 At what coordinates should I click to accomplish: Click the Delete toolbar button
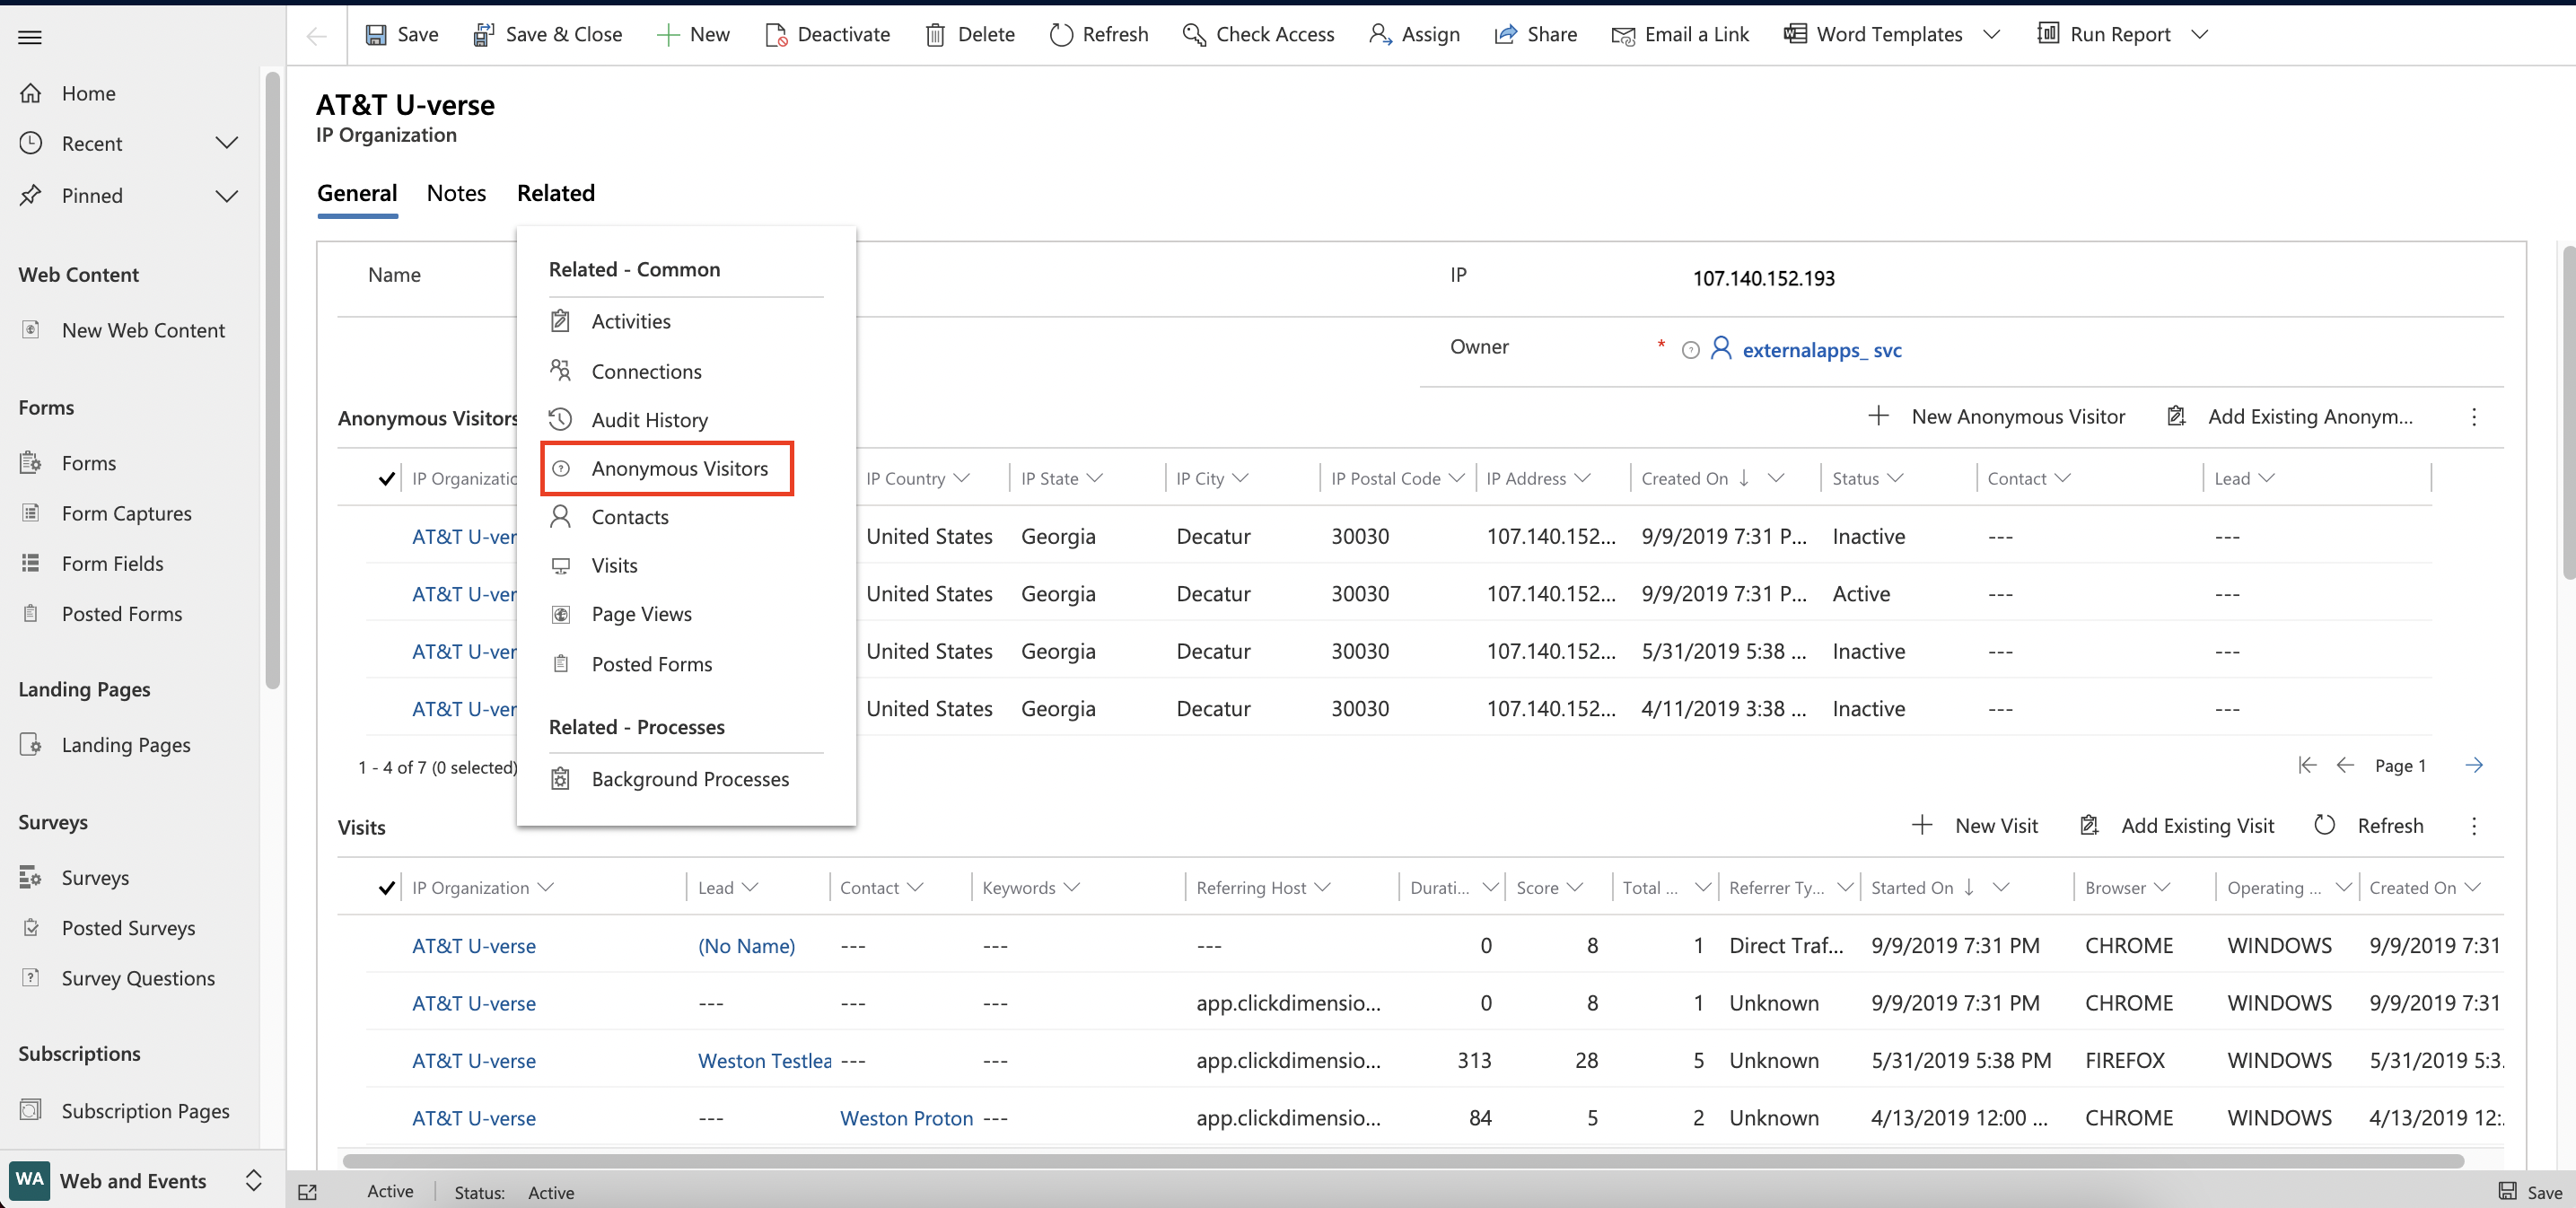tap(970, 34)
